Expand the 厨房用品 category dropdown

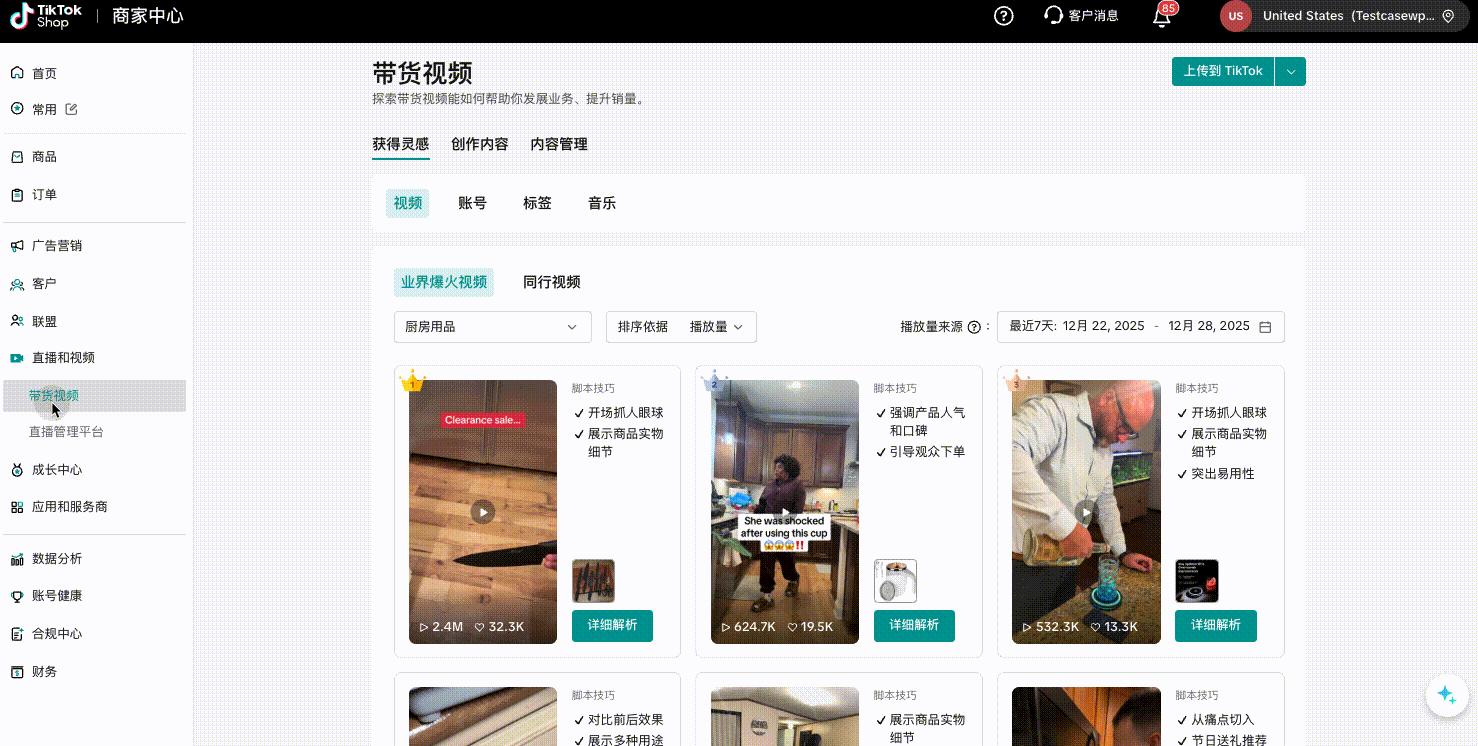pos(491,327)
